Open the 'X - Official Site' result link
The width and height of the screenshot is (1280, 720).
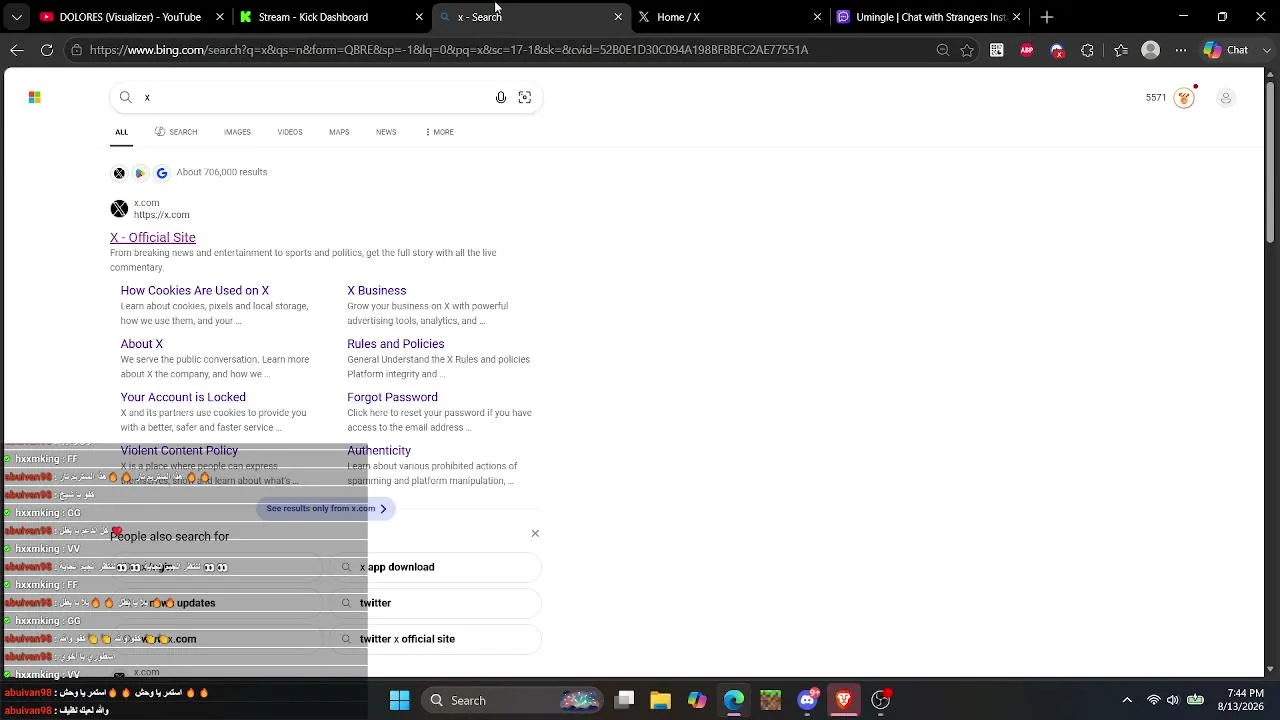153,237
